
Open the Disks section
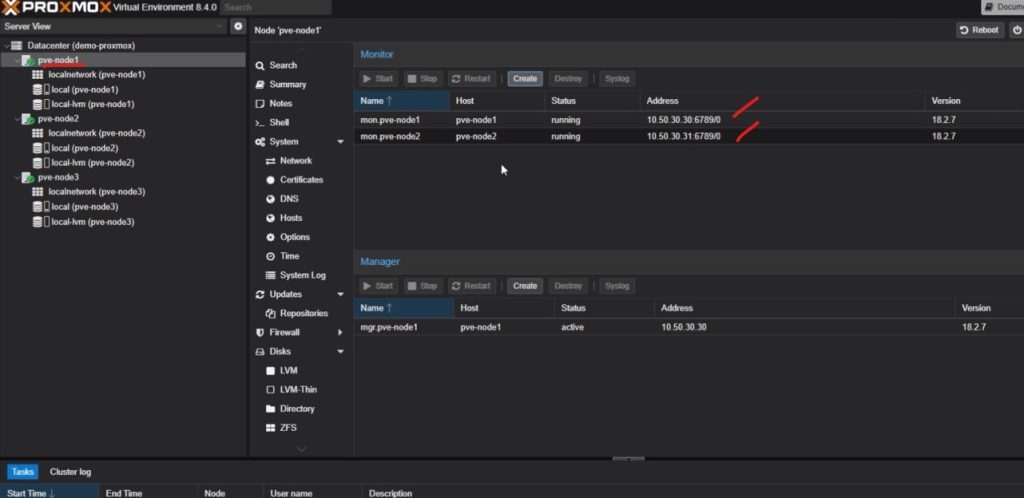pyautogui.click(x=280, y=351)
